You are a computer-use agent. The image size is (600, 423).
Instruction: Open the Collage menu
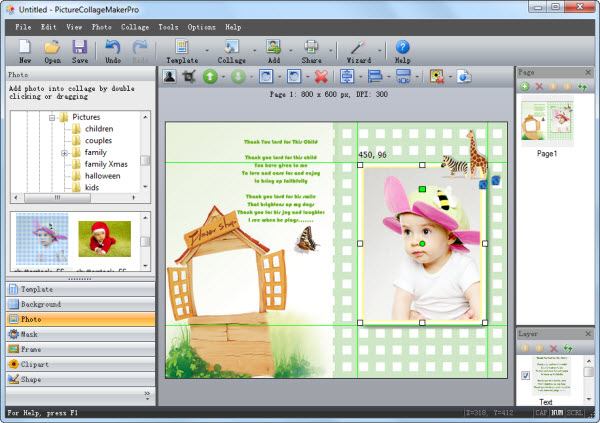(x=135, y=26)
